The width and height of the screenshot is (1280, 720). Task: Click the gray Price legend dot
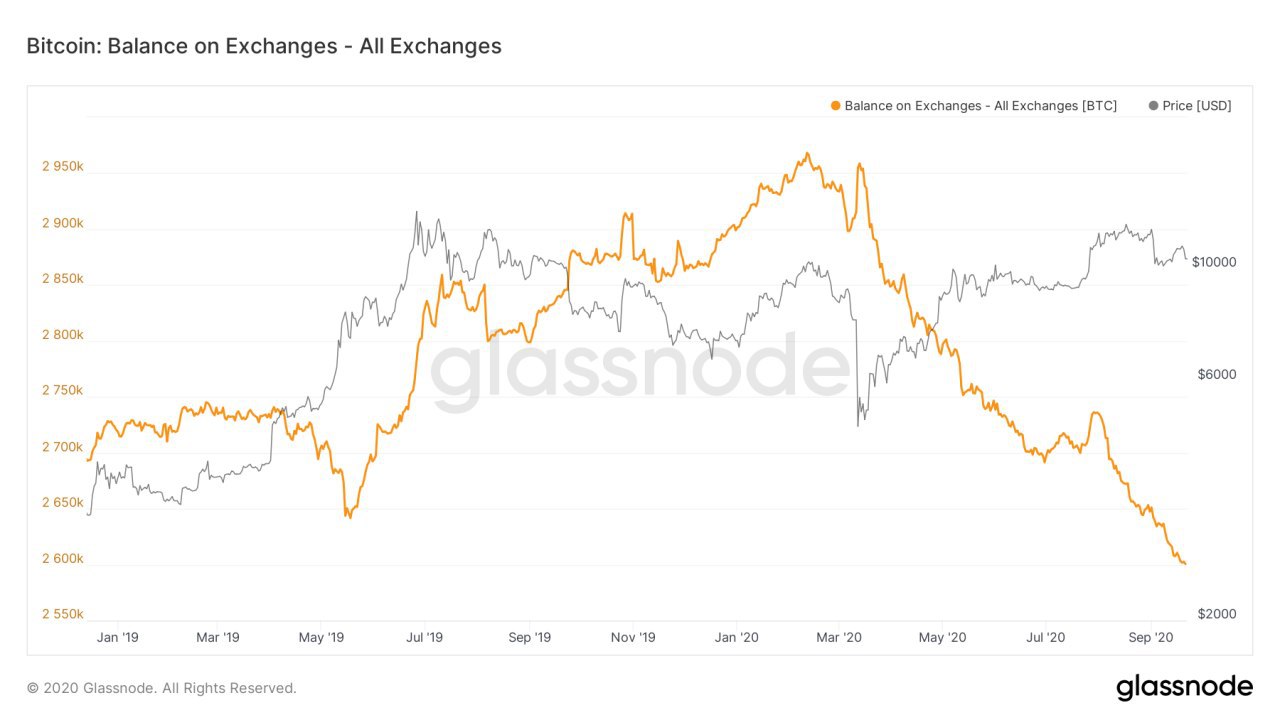[1154, 106]
